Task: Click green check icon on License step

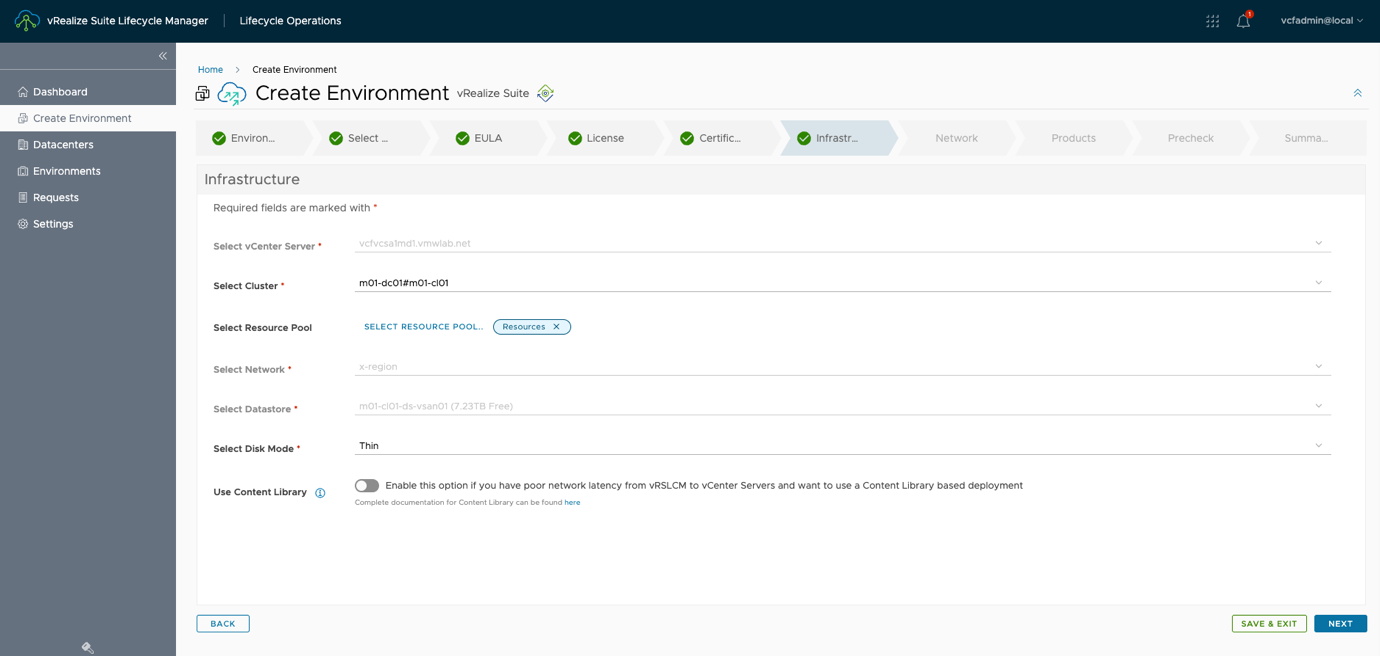Action: point(575,138)
